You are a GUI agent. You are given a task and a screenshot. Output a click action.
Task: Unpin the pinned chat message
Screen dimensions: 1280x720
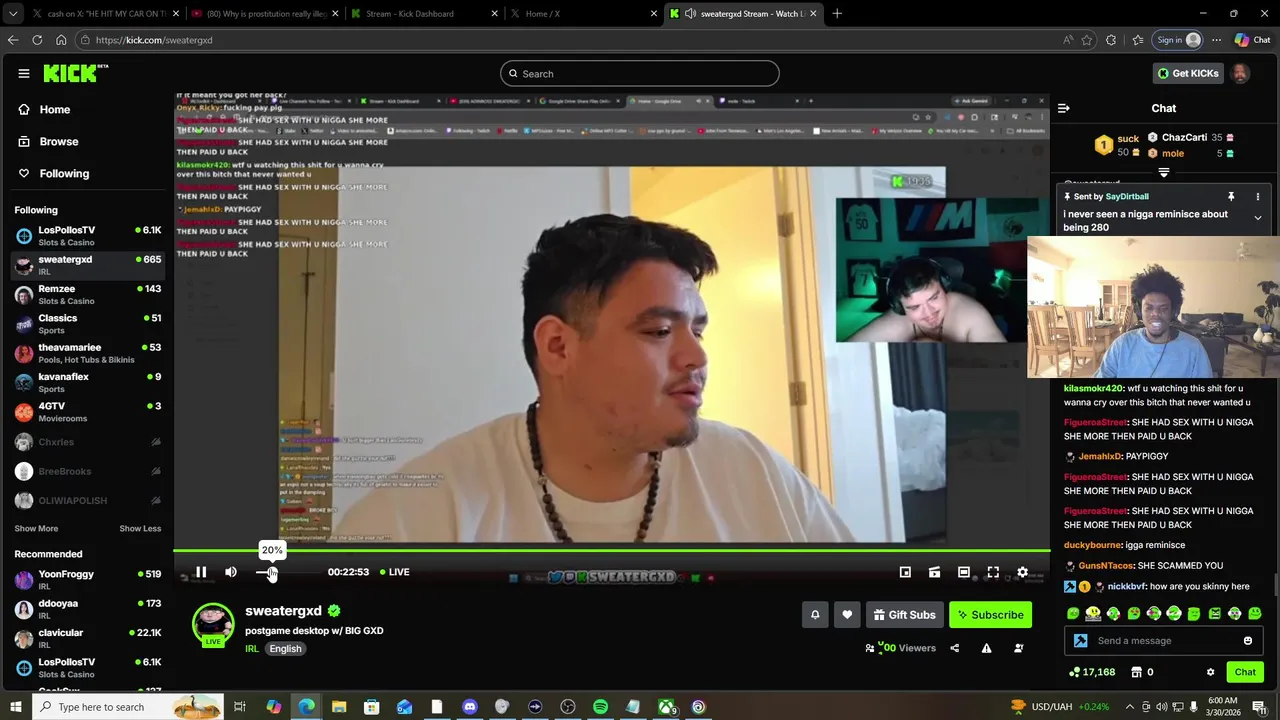pyautogui.click(x=1231, y=197)
